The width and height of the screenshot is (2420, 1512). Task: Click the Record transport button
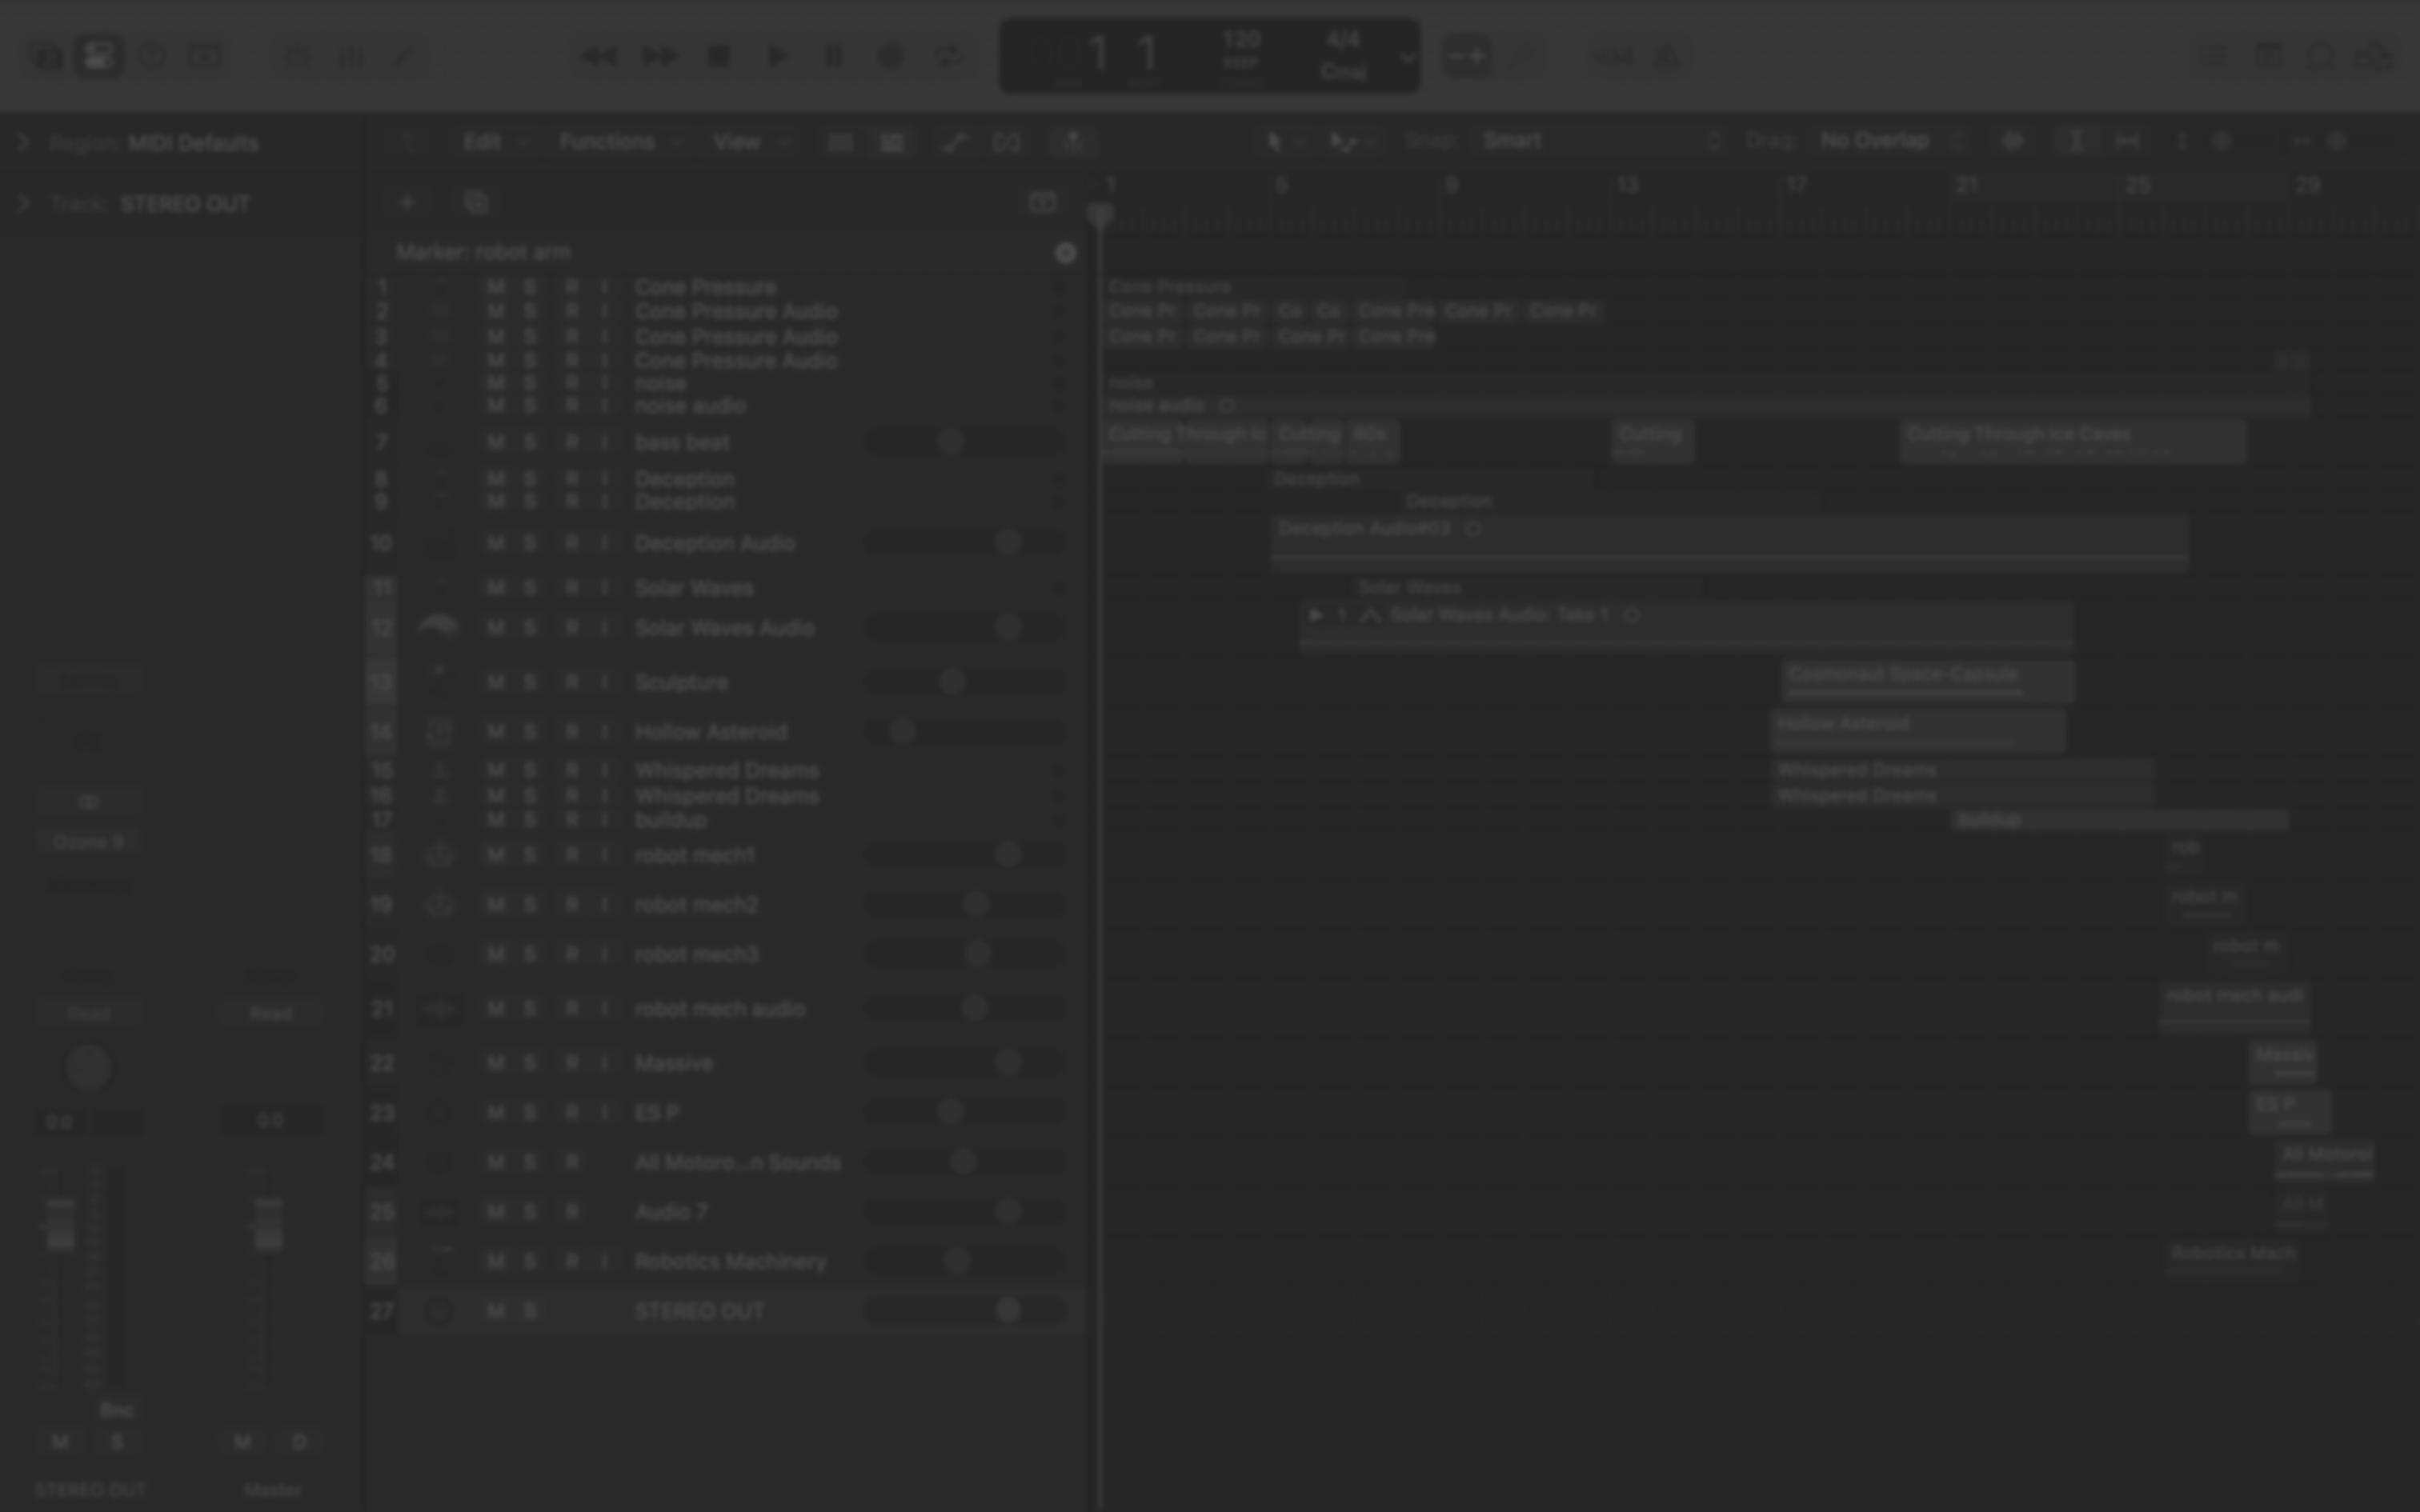click(891, 57)
